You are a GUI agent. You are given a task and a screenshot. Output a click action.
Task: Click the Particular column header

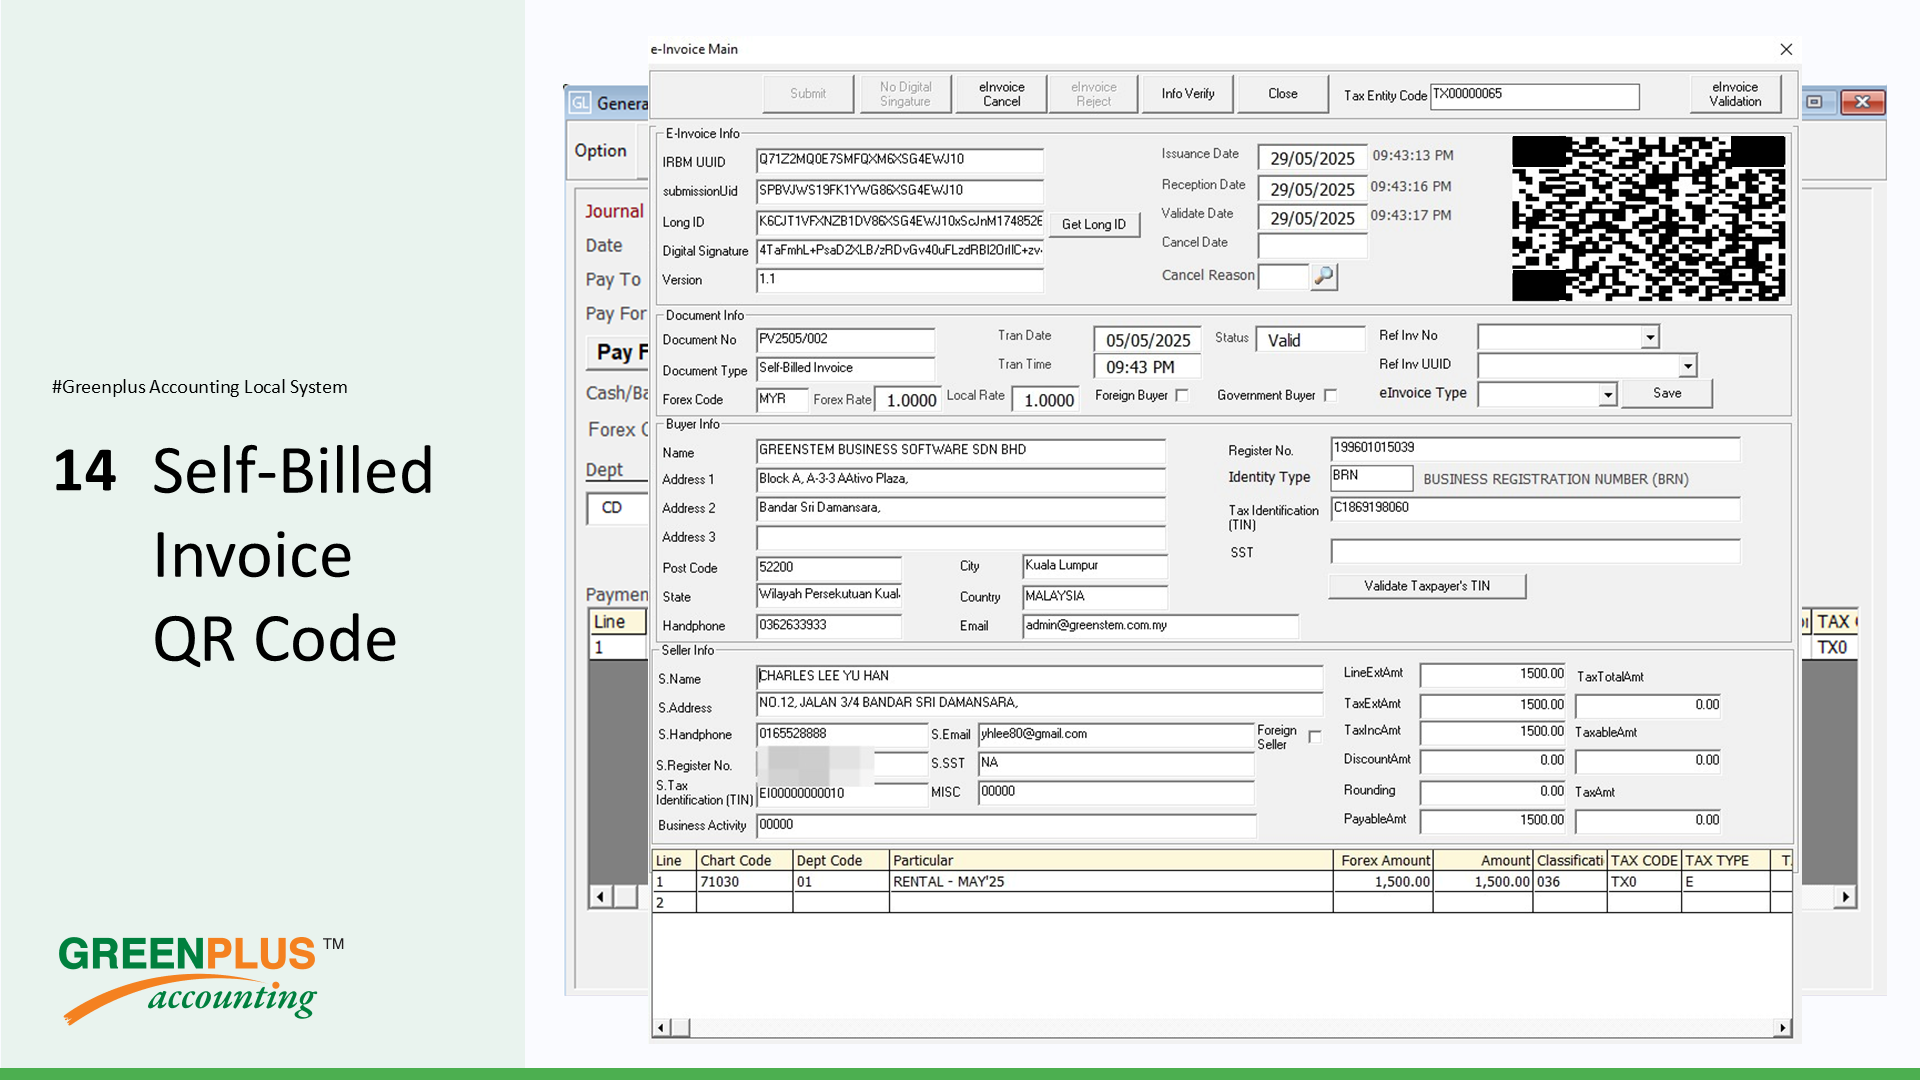pos(1111,860)
